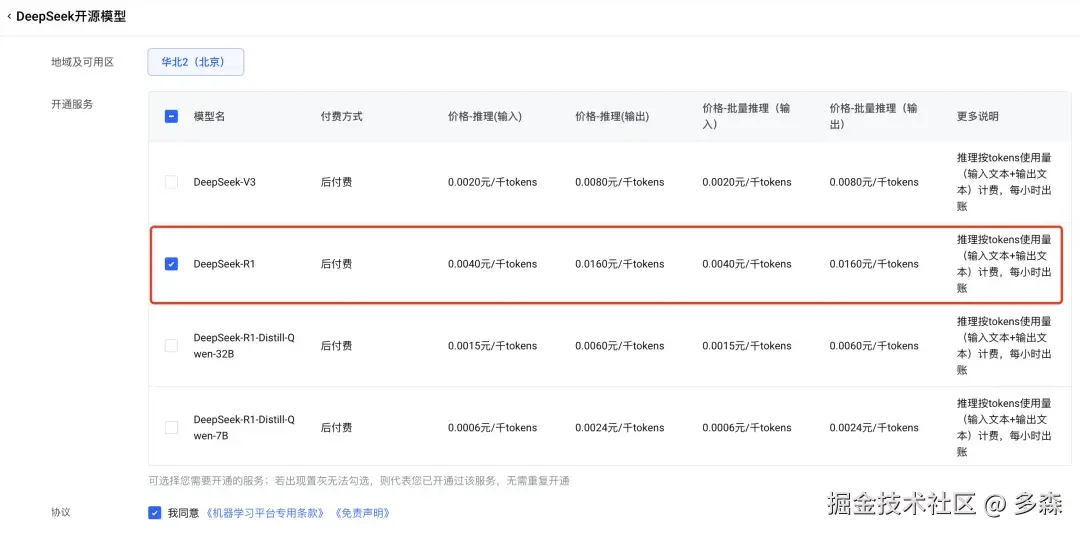The image size is (1080, 535).
Task: Click the DeepSeek-V3 model name
Action: 225,182
